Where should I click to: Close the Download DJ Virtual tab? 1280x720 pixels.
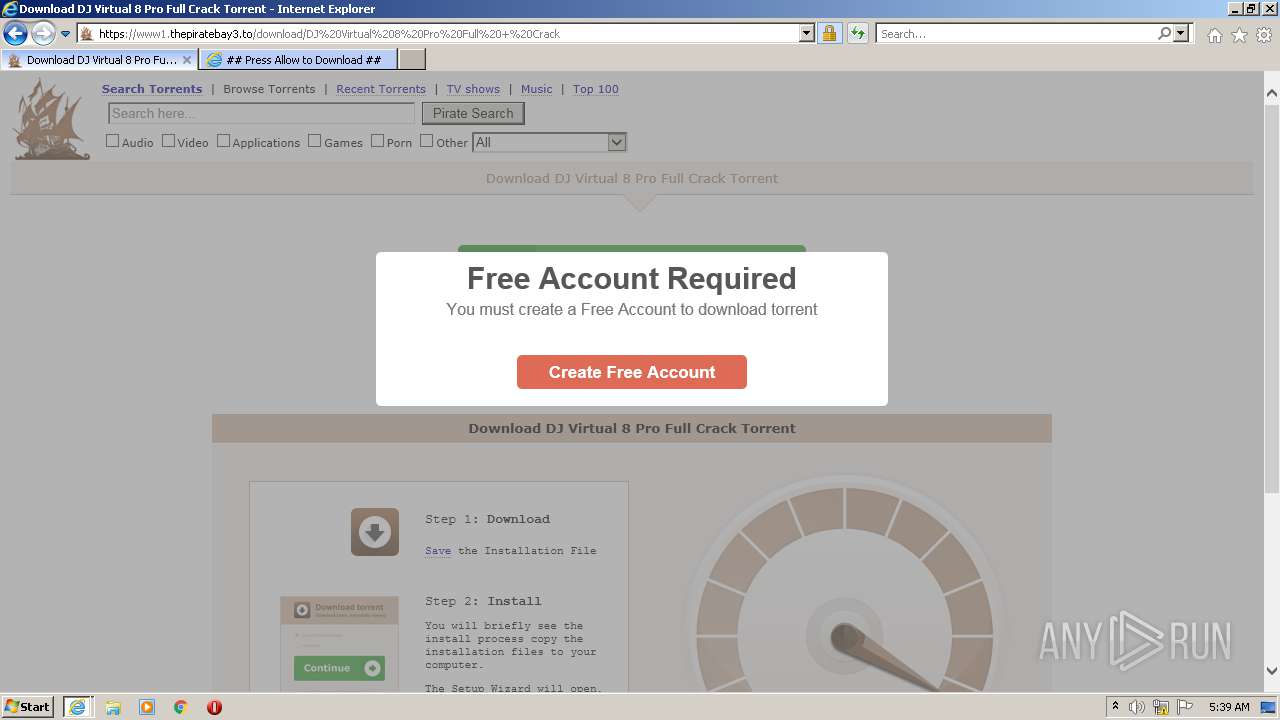186,60
